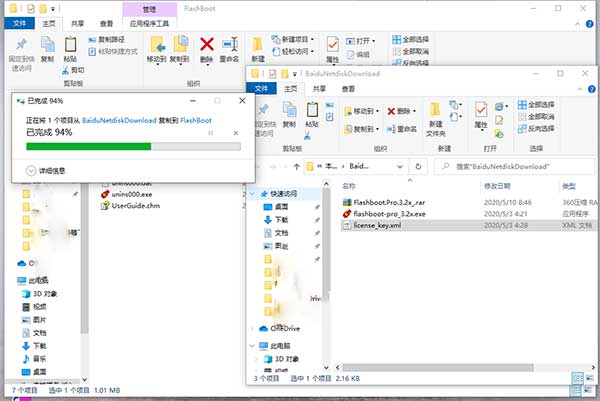Open the address bar history dropdown
600x401 pixels.
click(x=400, y=166)
